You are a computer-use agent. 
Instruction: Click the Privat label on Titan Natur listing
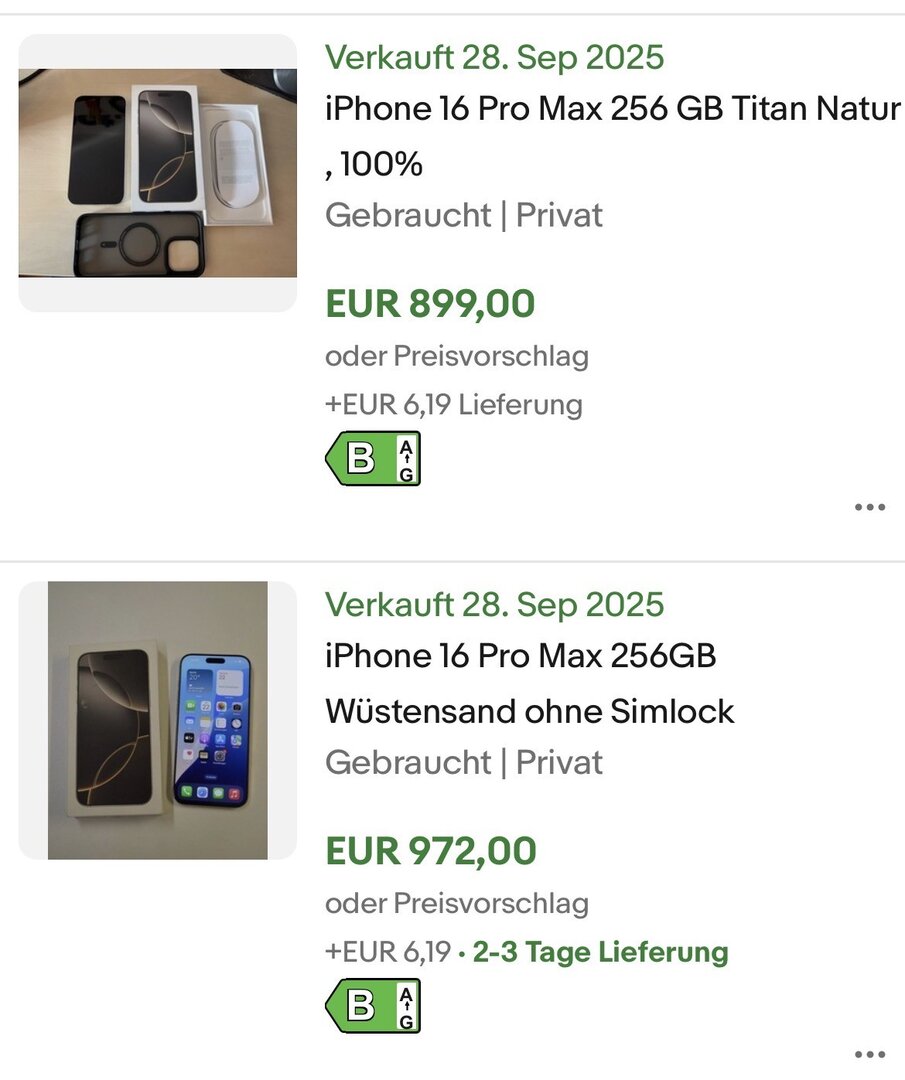click(559, 215)
